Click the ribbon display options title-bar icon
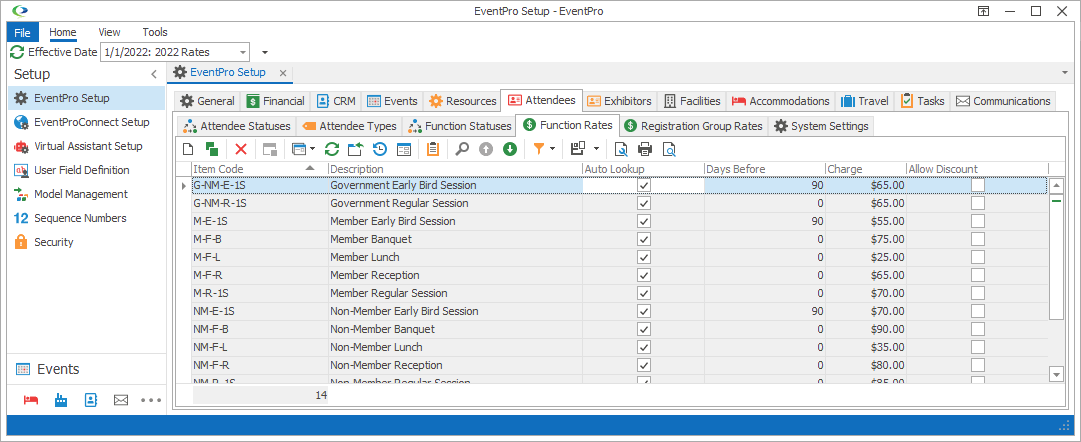The height and width of the screenshot is (442, 1081). tap(983, 11)
